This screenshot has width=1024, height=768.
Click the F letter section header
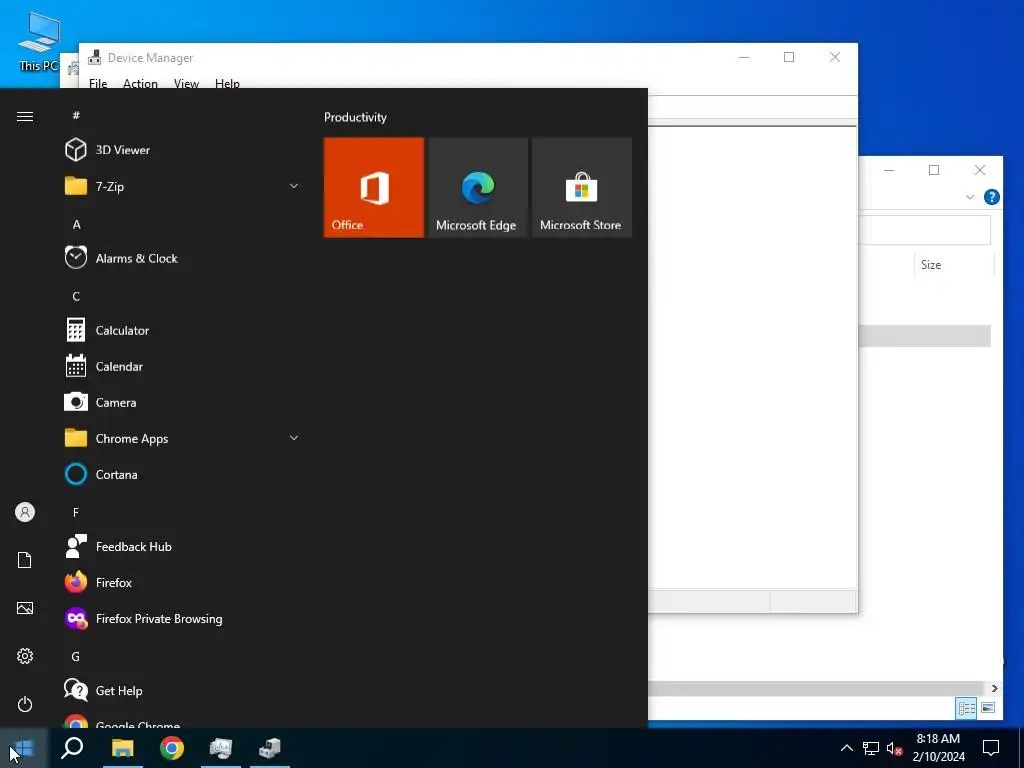(x=76, y=513)
